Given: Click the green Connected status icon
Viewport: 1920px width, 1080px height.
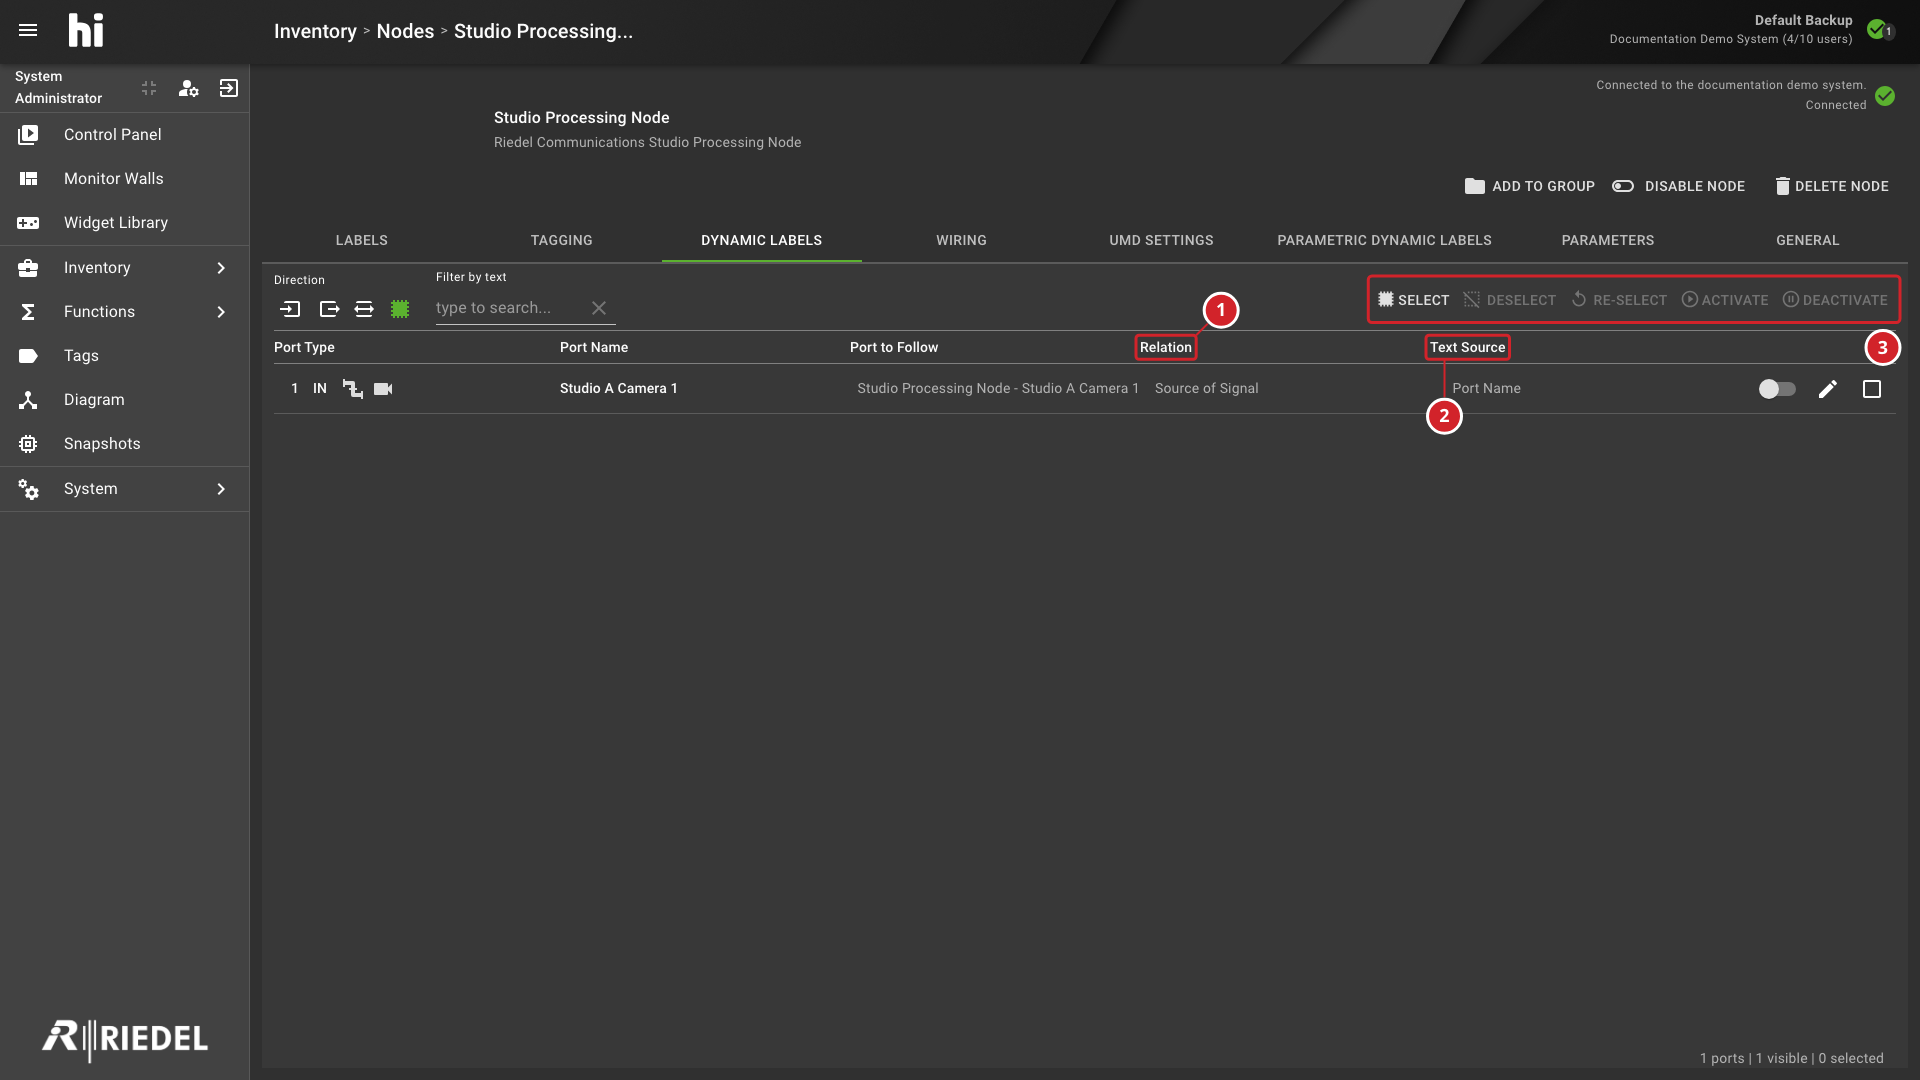Looking at the screenshot, I should pos(1885,96).
